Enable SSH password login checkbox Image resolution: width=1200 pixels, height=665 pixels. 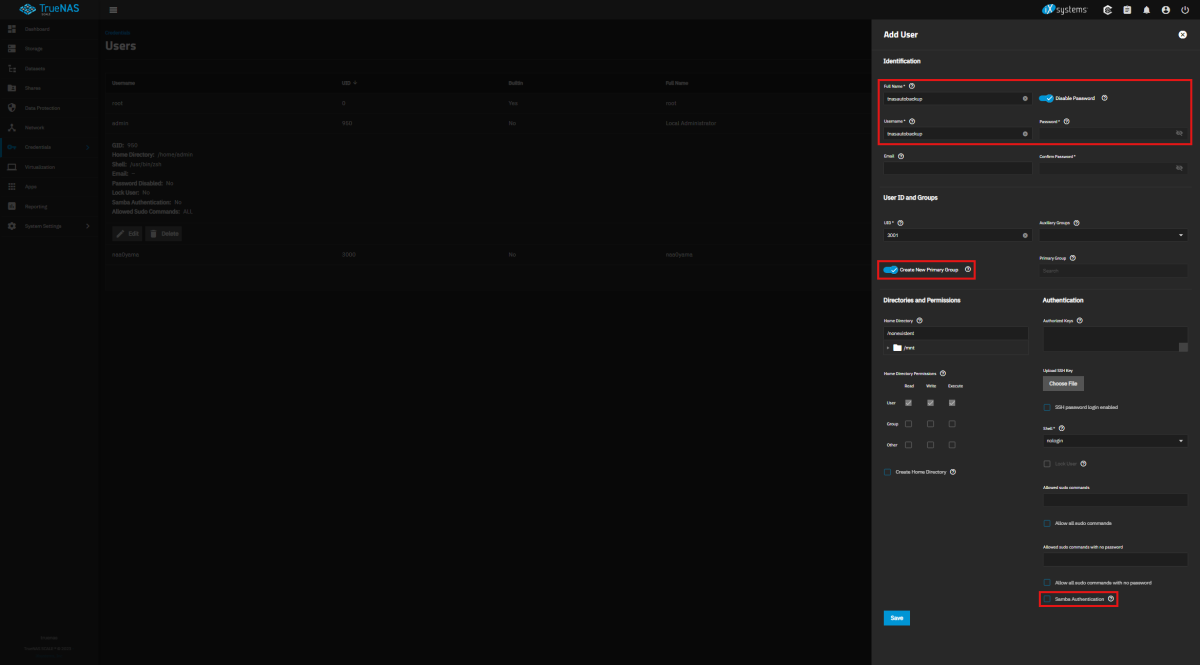pyautogui.click(x=1047, y=407)
